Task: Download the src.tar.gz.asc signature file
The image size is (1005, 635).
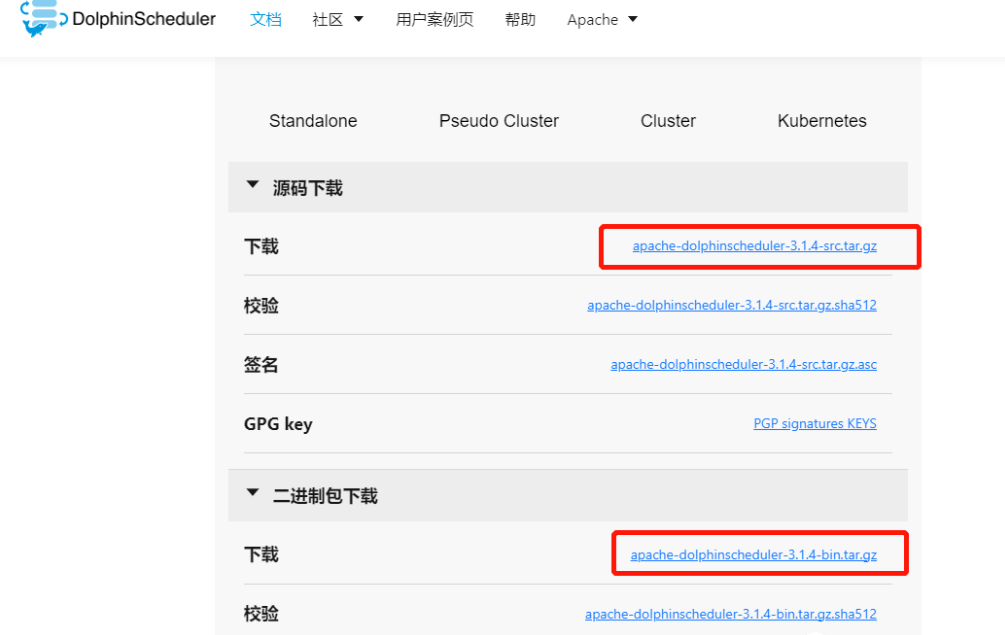Action: click(x=743, y=364)
